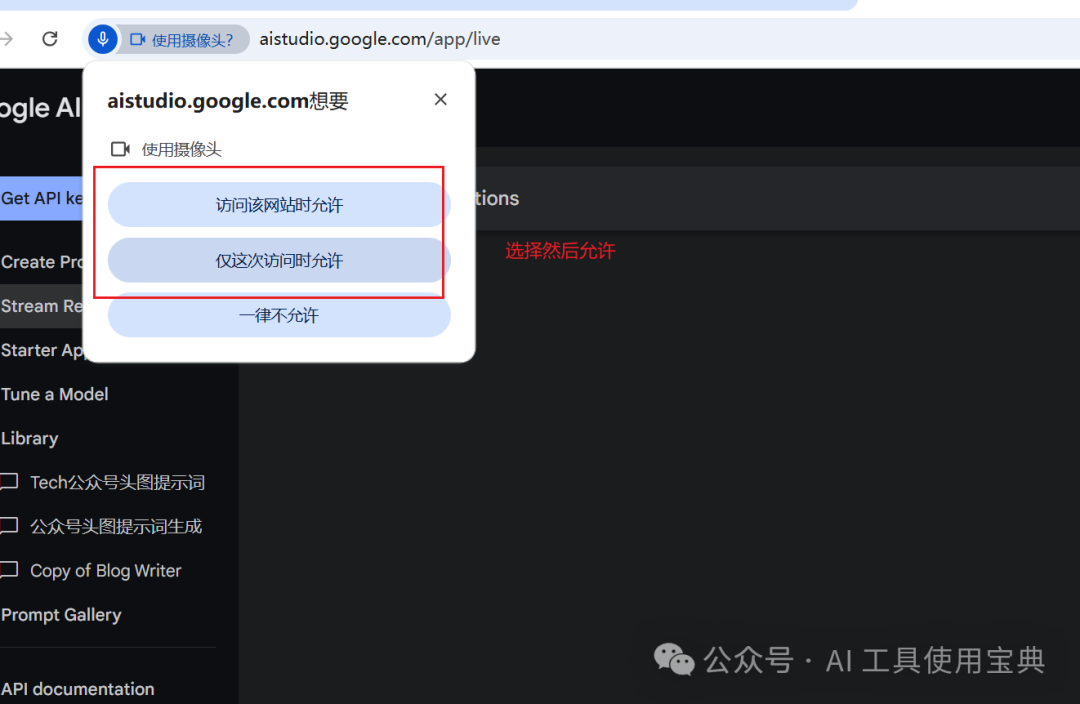
Task: Click 一律不允许 button
Action: (x=279, y=315)
